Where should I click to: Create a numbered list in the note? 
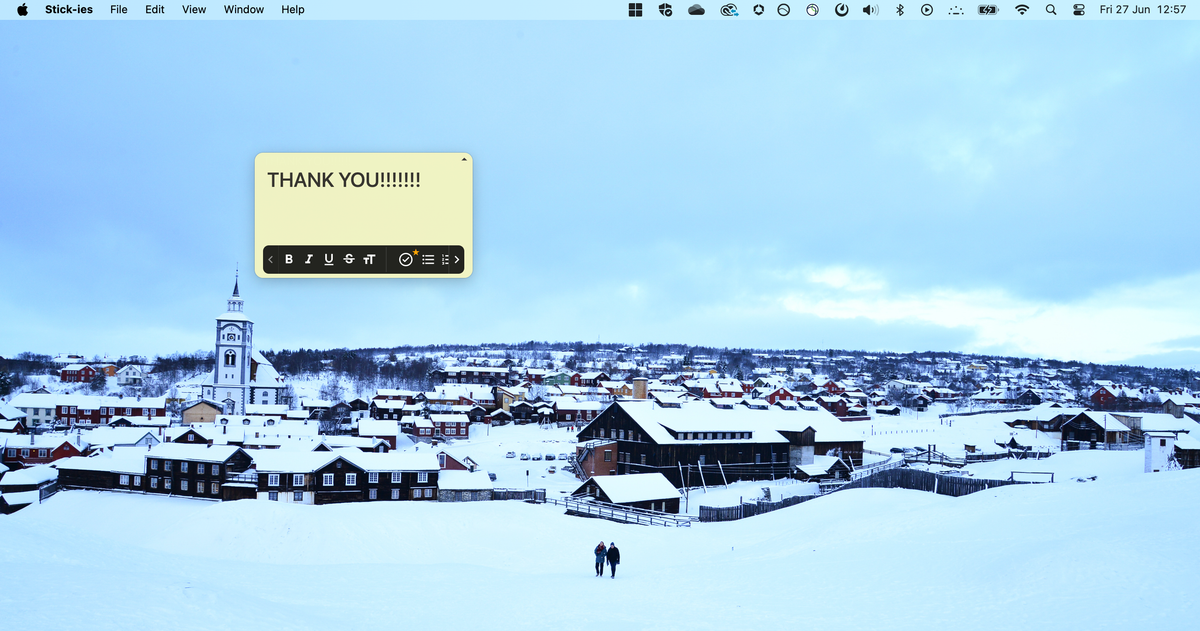[x=443, y=259]
